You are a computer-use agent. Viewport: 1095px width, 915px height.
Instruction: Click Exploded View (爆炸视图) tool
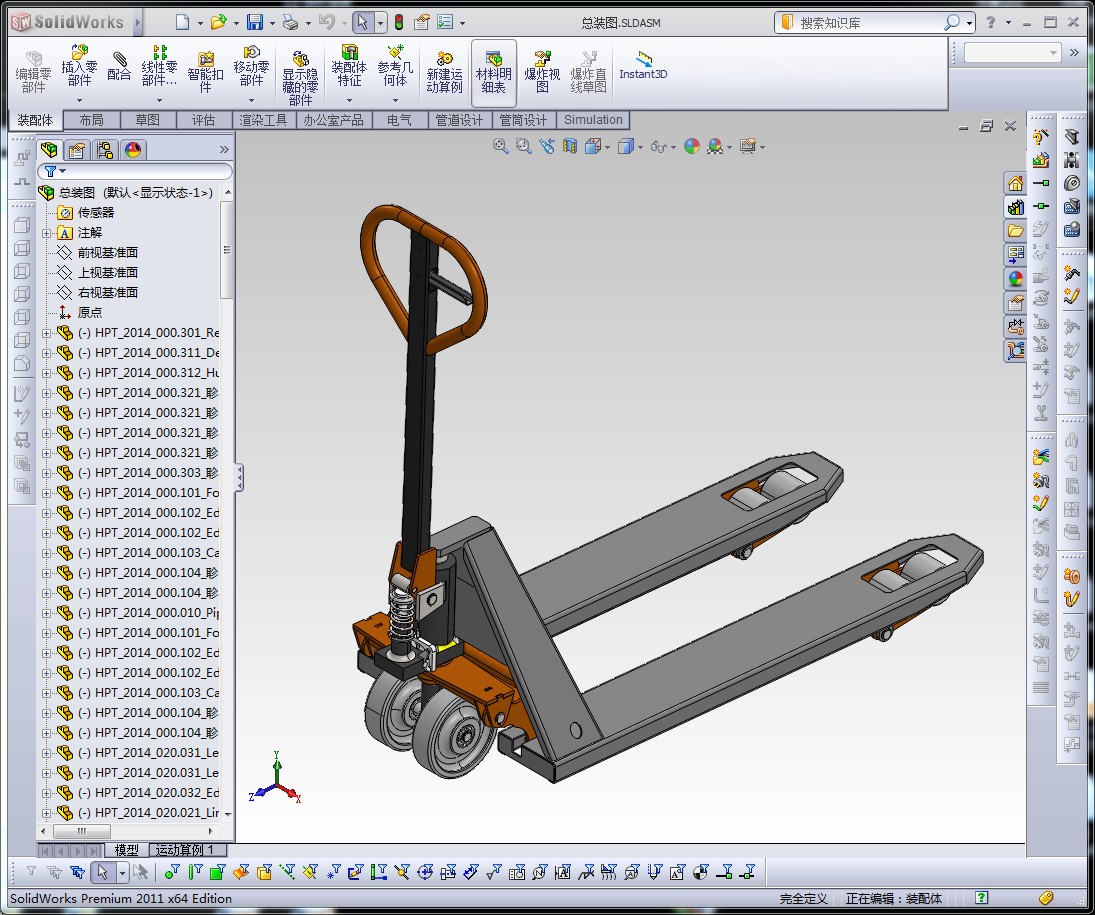542,71
